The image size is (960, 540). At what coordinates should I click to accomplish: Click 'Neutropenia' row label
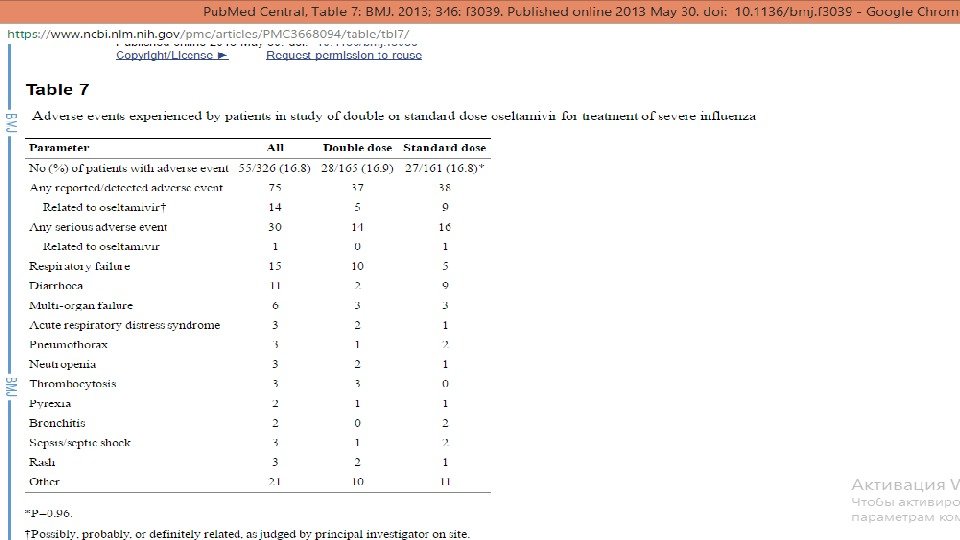pyautogui.click(x=62, y=364)
